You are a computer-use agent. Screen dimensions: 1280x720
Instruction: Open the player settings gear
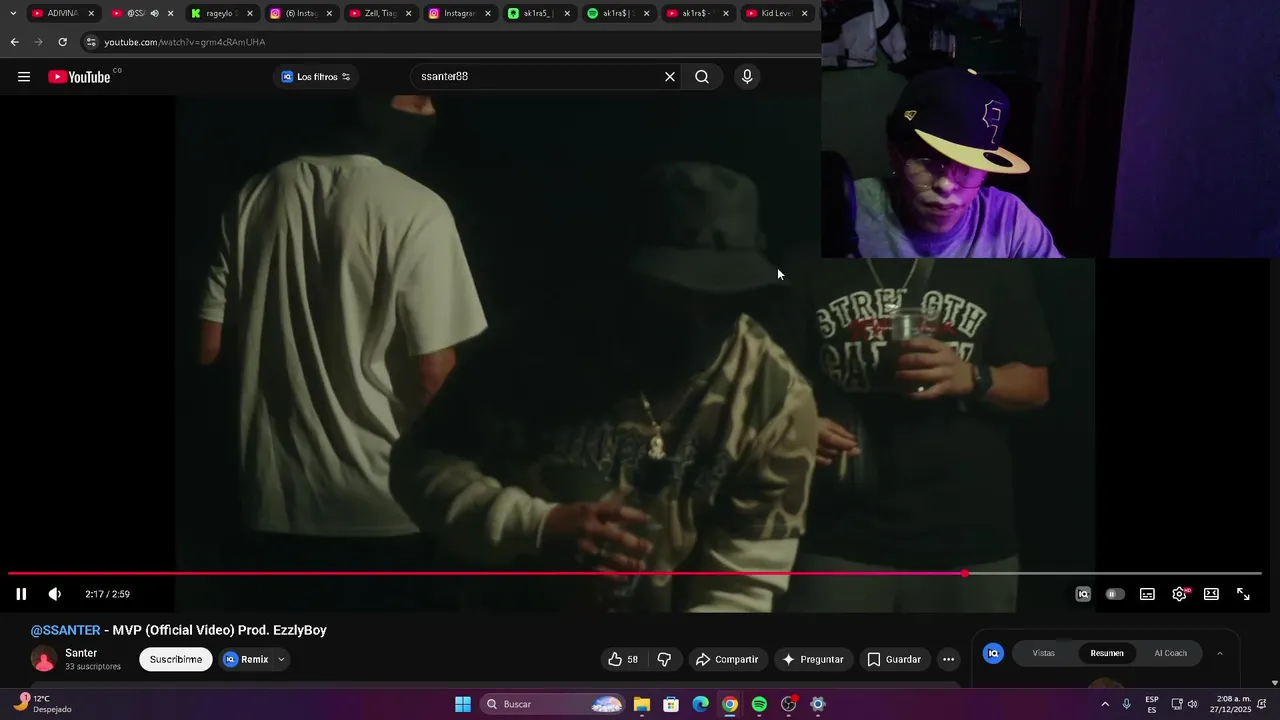coord(1180,594)
